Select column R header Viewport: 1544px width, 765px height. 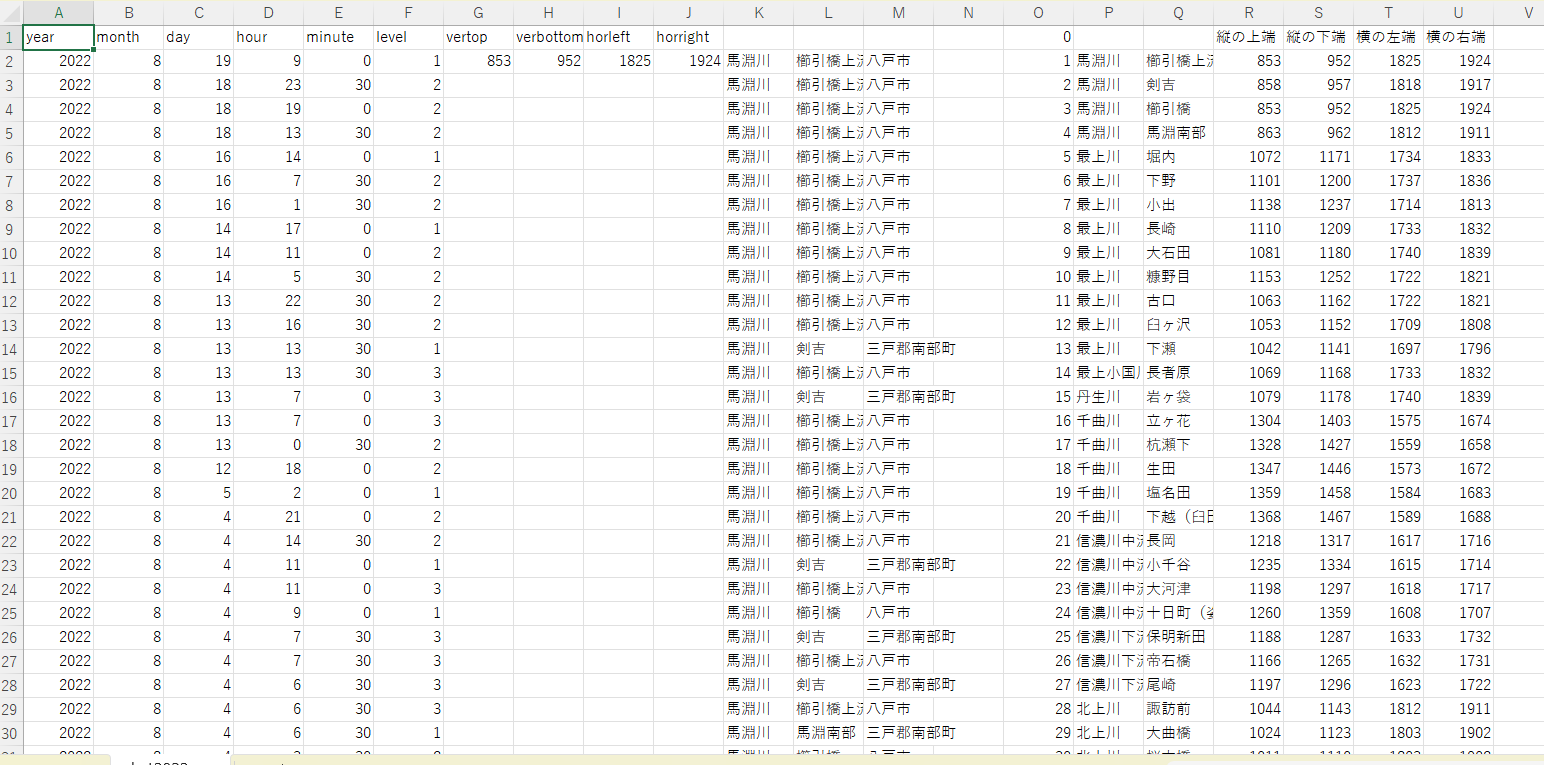click(1248, 12)
